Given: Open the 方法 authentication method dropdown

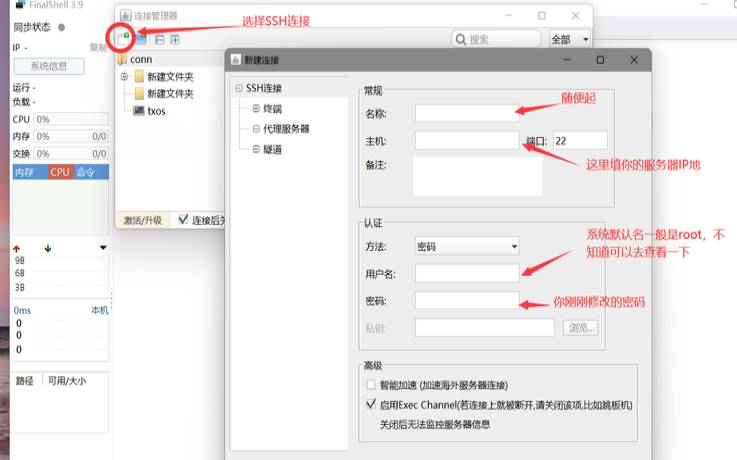Looking at the screenshot, I should 467,246.
